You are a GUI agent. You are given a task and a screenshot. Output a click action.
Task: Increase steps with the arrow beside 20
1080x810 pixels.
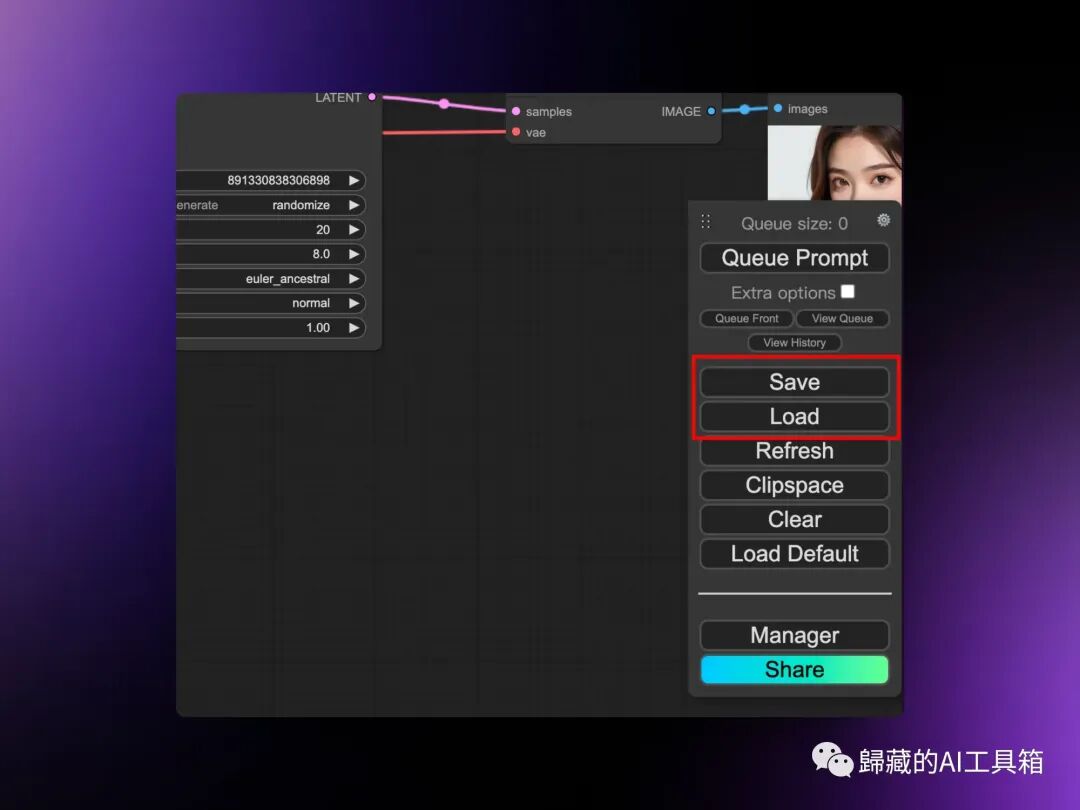click(x=354, y=229)
